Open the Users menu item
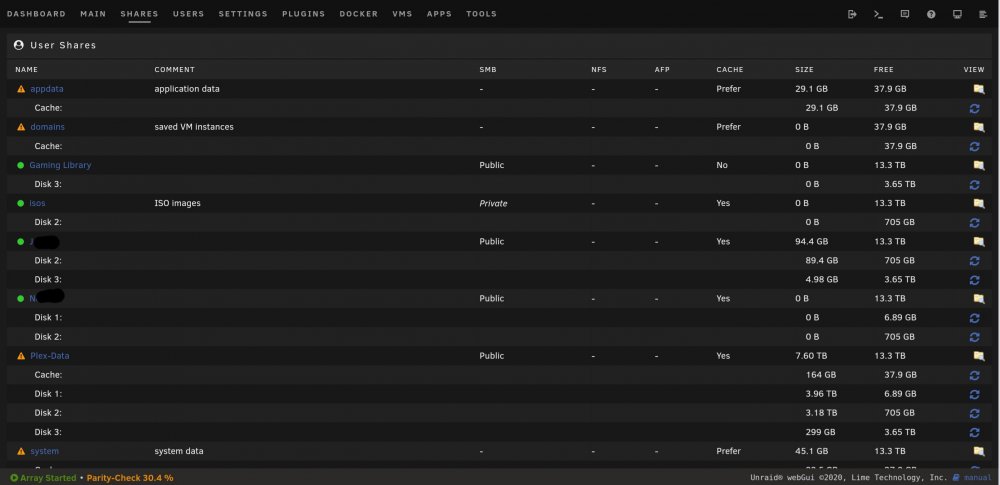The height and width of the screenshot is (485, 1000). (189, 14)
